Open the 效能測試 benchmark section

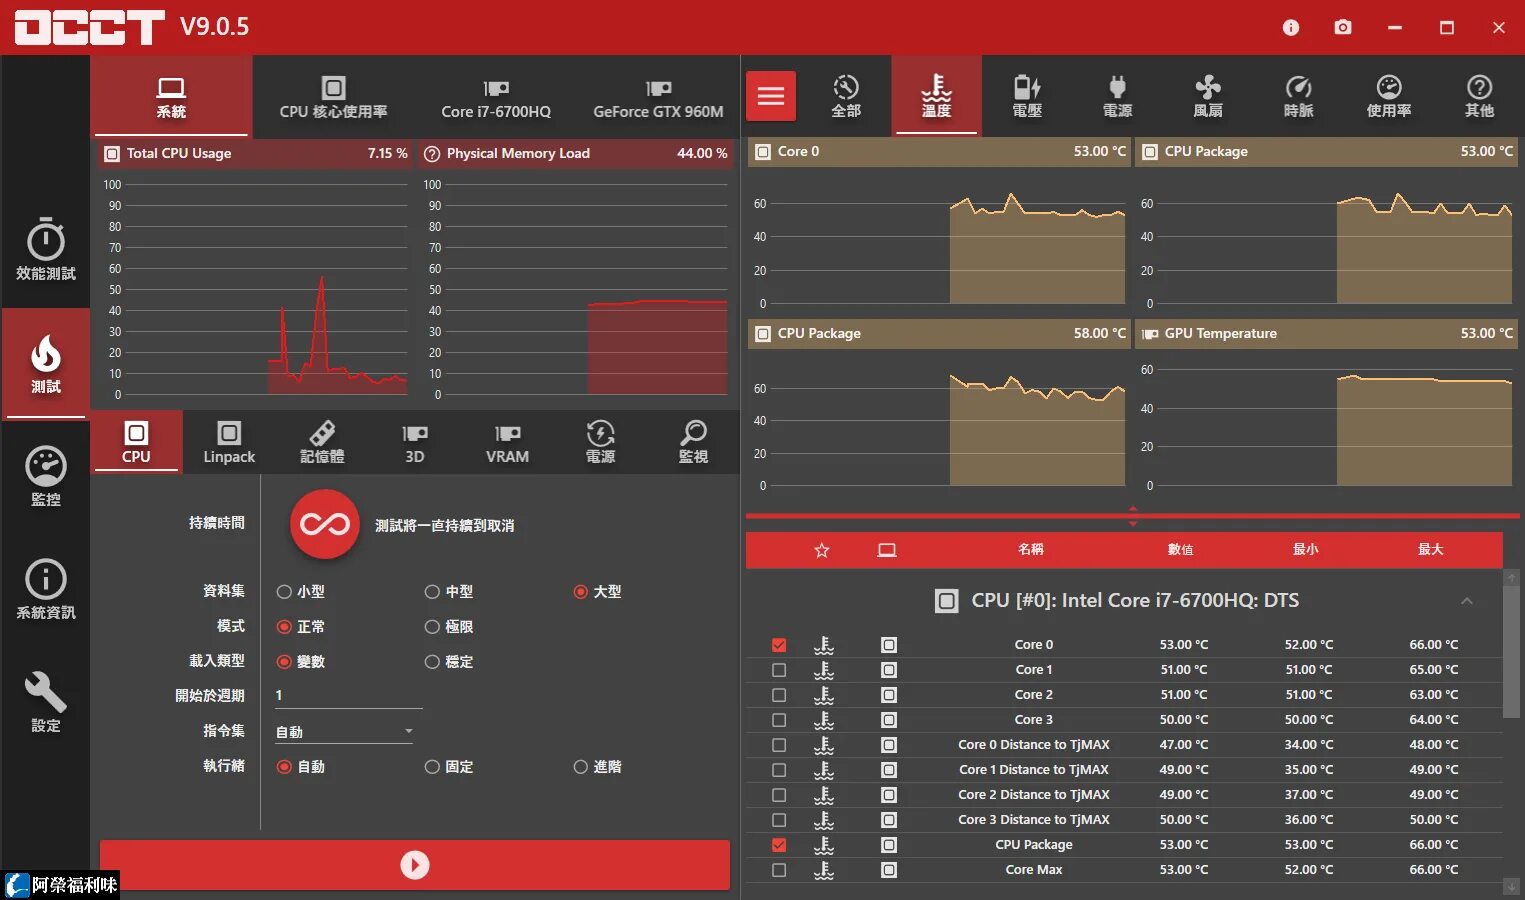45,250
